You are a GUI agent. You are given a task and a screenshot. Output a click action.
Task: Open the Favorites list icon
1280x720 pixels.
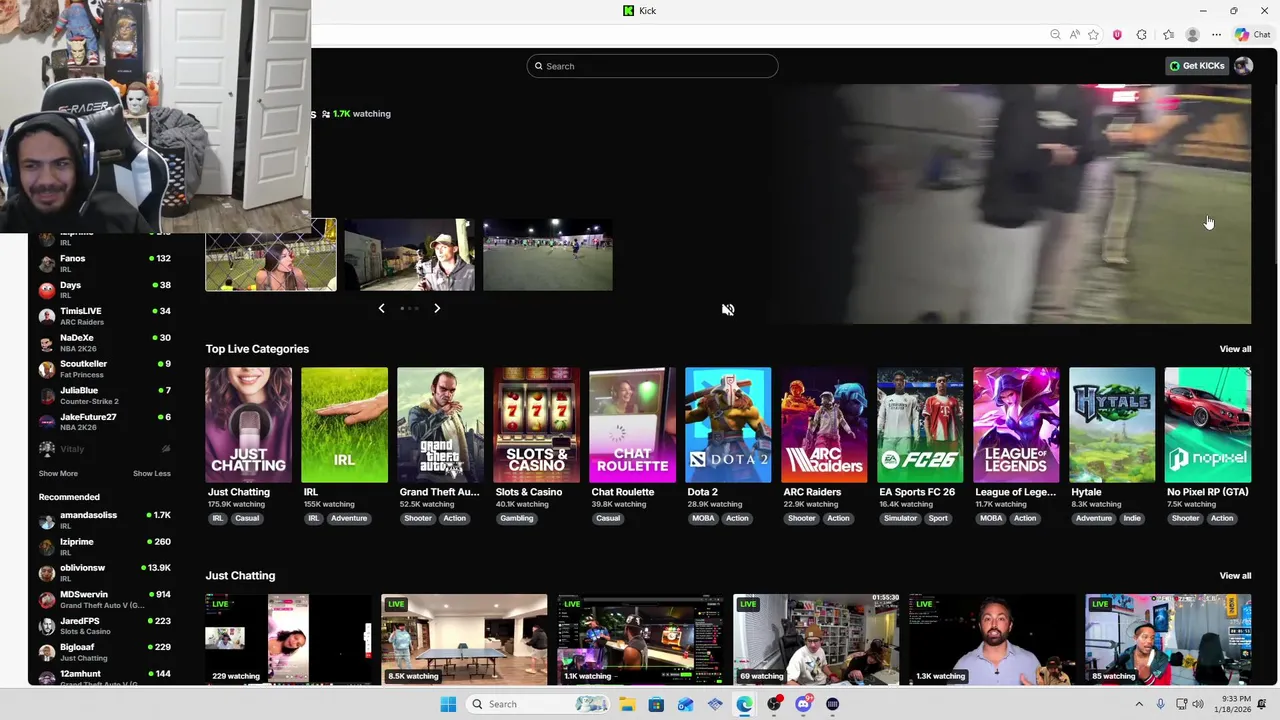pyautogui.click(x=1168, y=35)
